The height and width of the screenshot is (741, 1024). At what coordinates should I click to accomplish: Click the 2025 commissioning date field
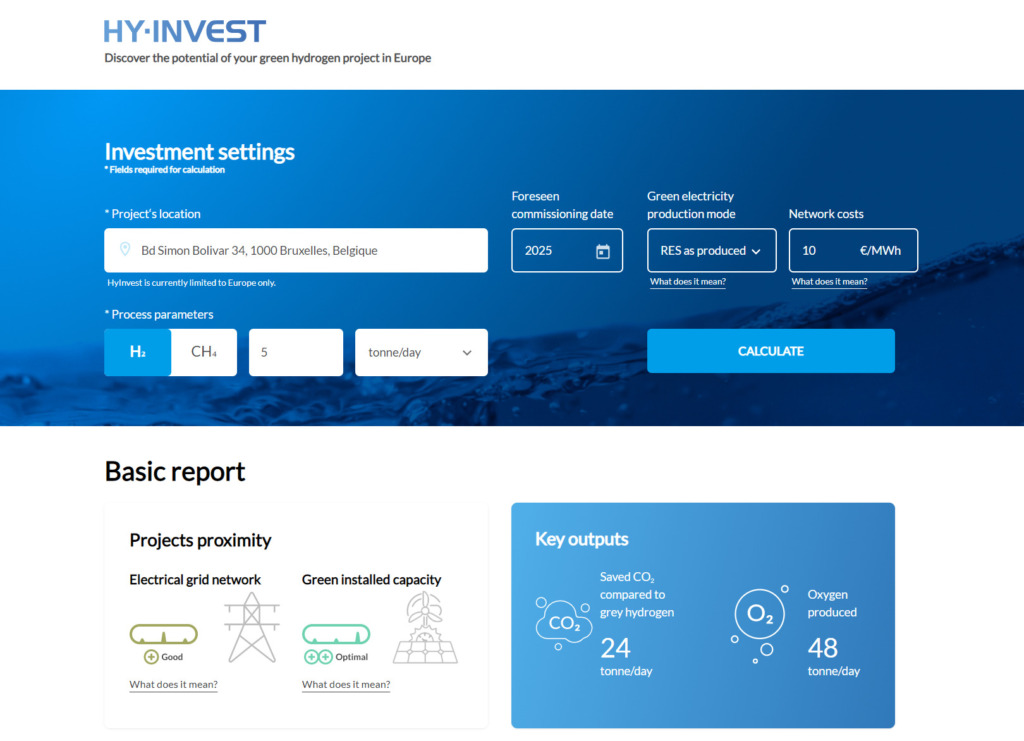click(x=567, y=250)
